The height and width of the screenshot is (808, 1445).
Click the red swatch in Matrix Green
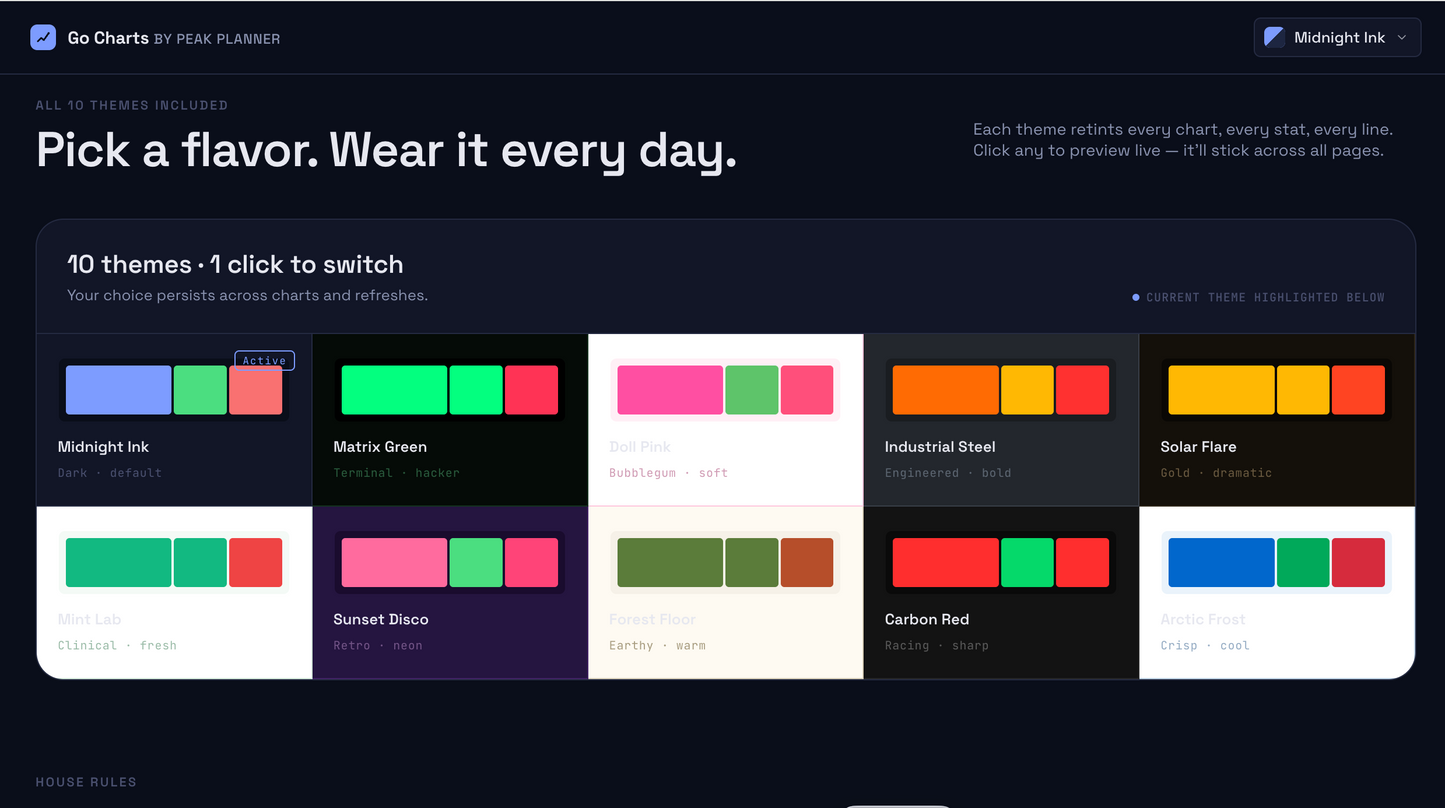[531, 390]
